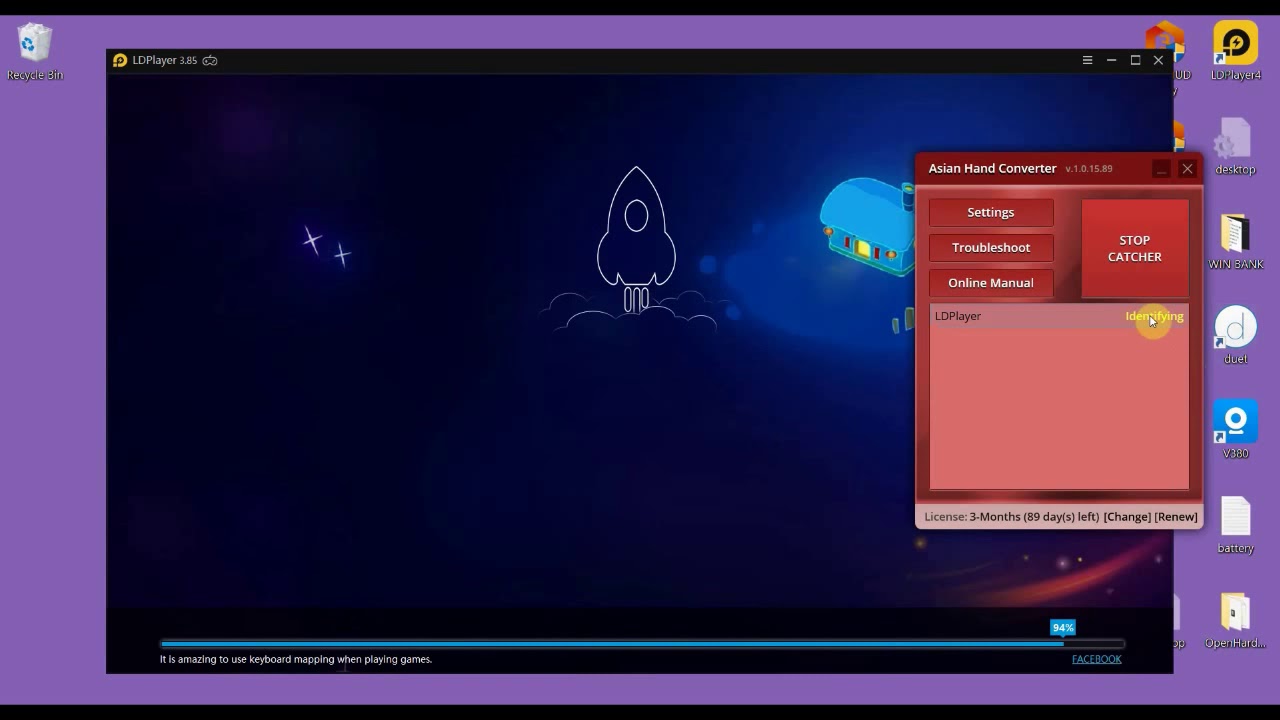The image size is (1280, 720).
Task: Open the LDPlayer4 desktop shortcut
Action: point(1235,52)
